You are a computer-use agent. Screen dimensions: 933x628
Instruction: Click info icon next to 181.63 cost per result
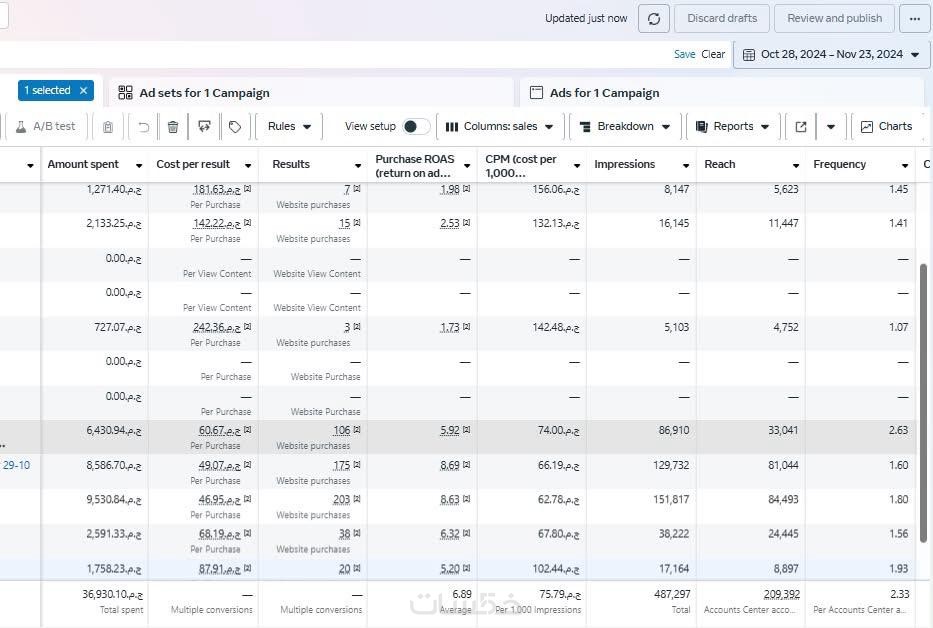pos(248,189)
